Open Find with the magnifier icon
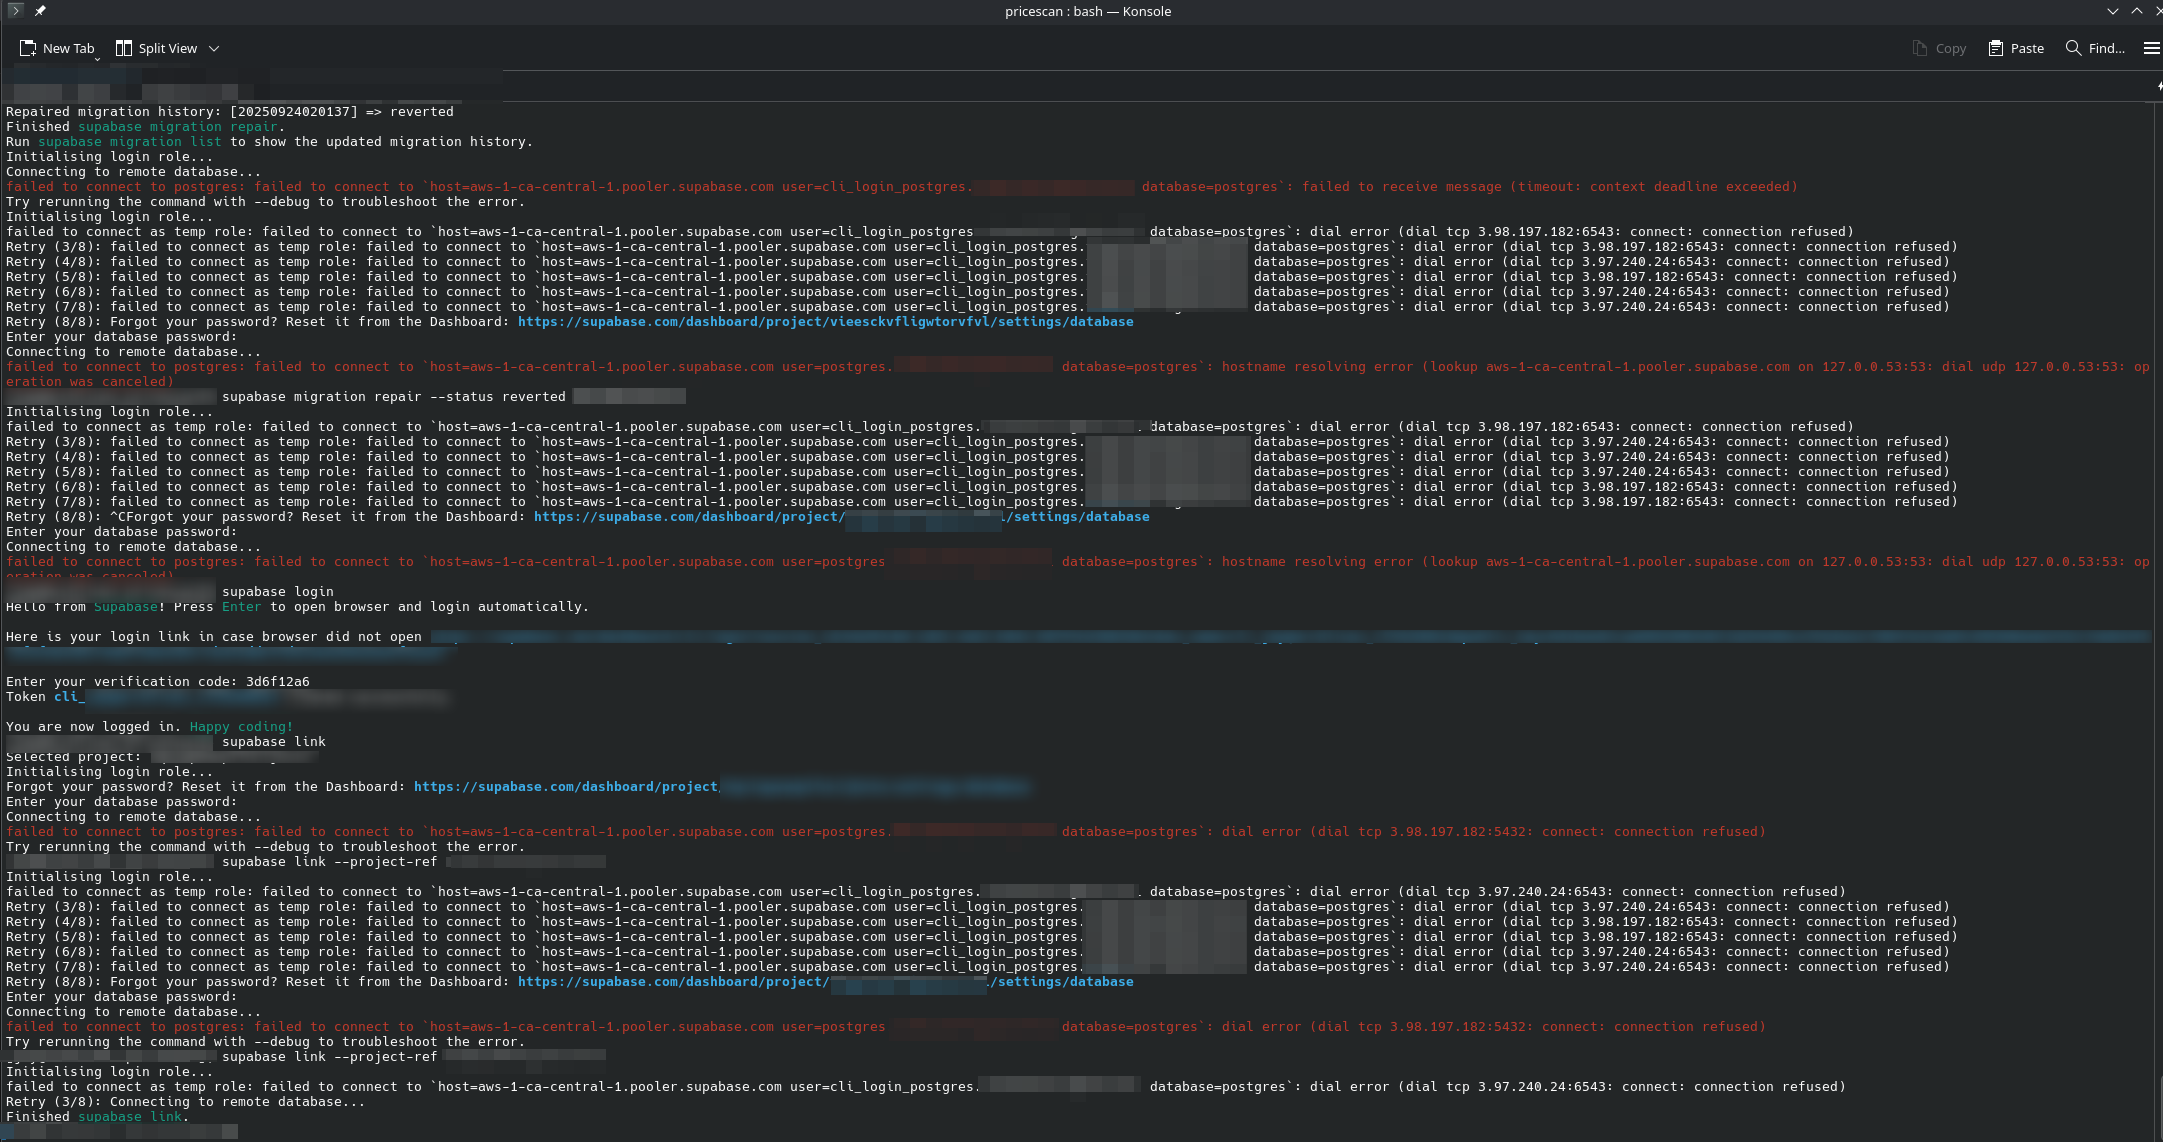Screen dimensions: 2163x1142 coord(2073,48)
